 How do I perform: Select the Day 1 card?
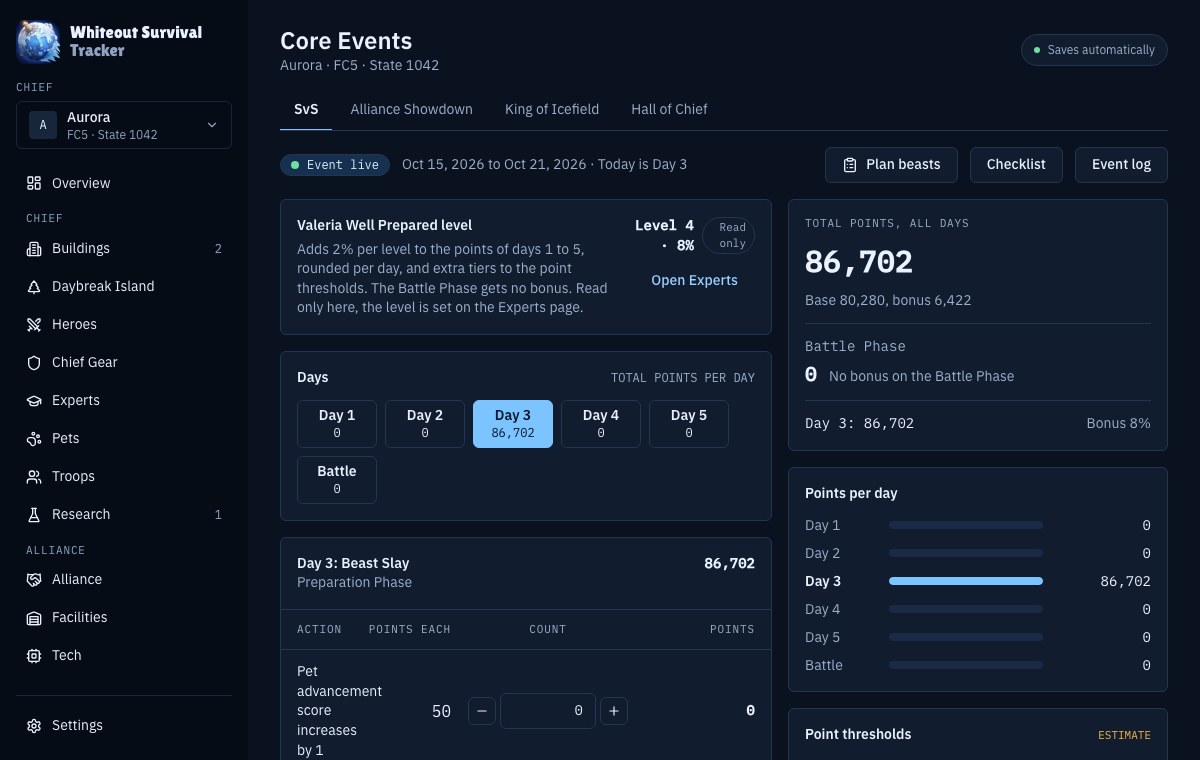click(337, 424)
